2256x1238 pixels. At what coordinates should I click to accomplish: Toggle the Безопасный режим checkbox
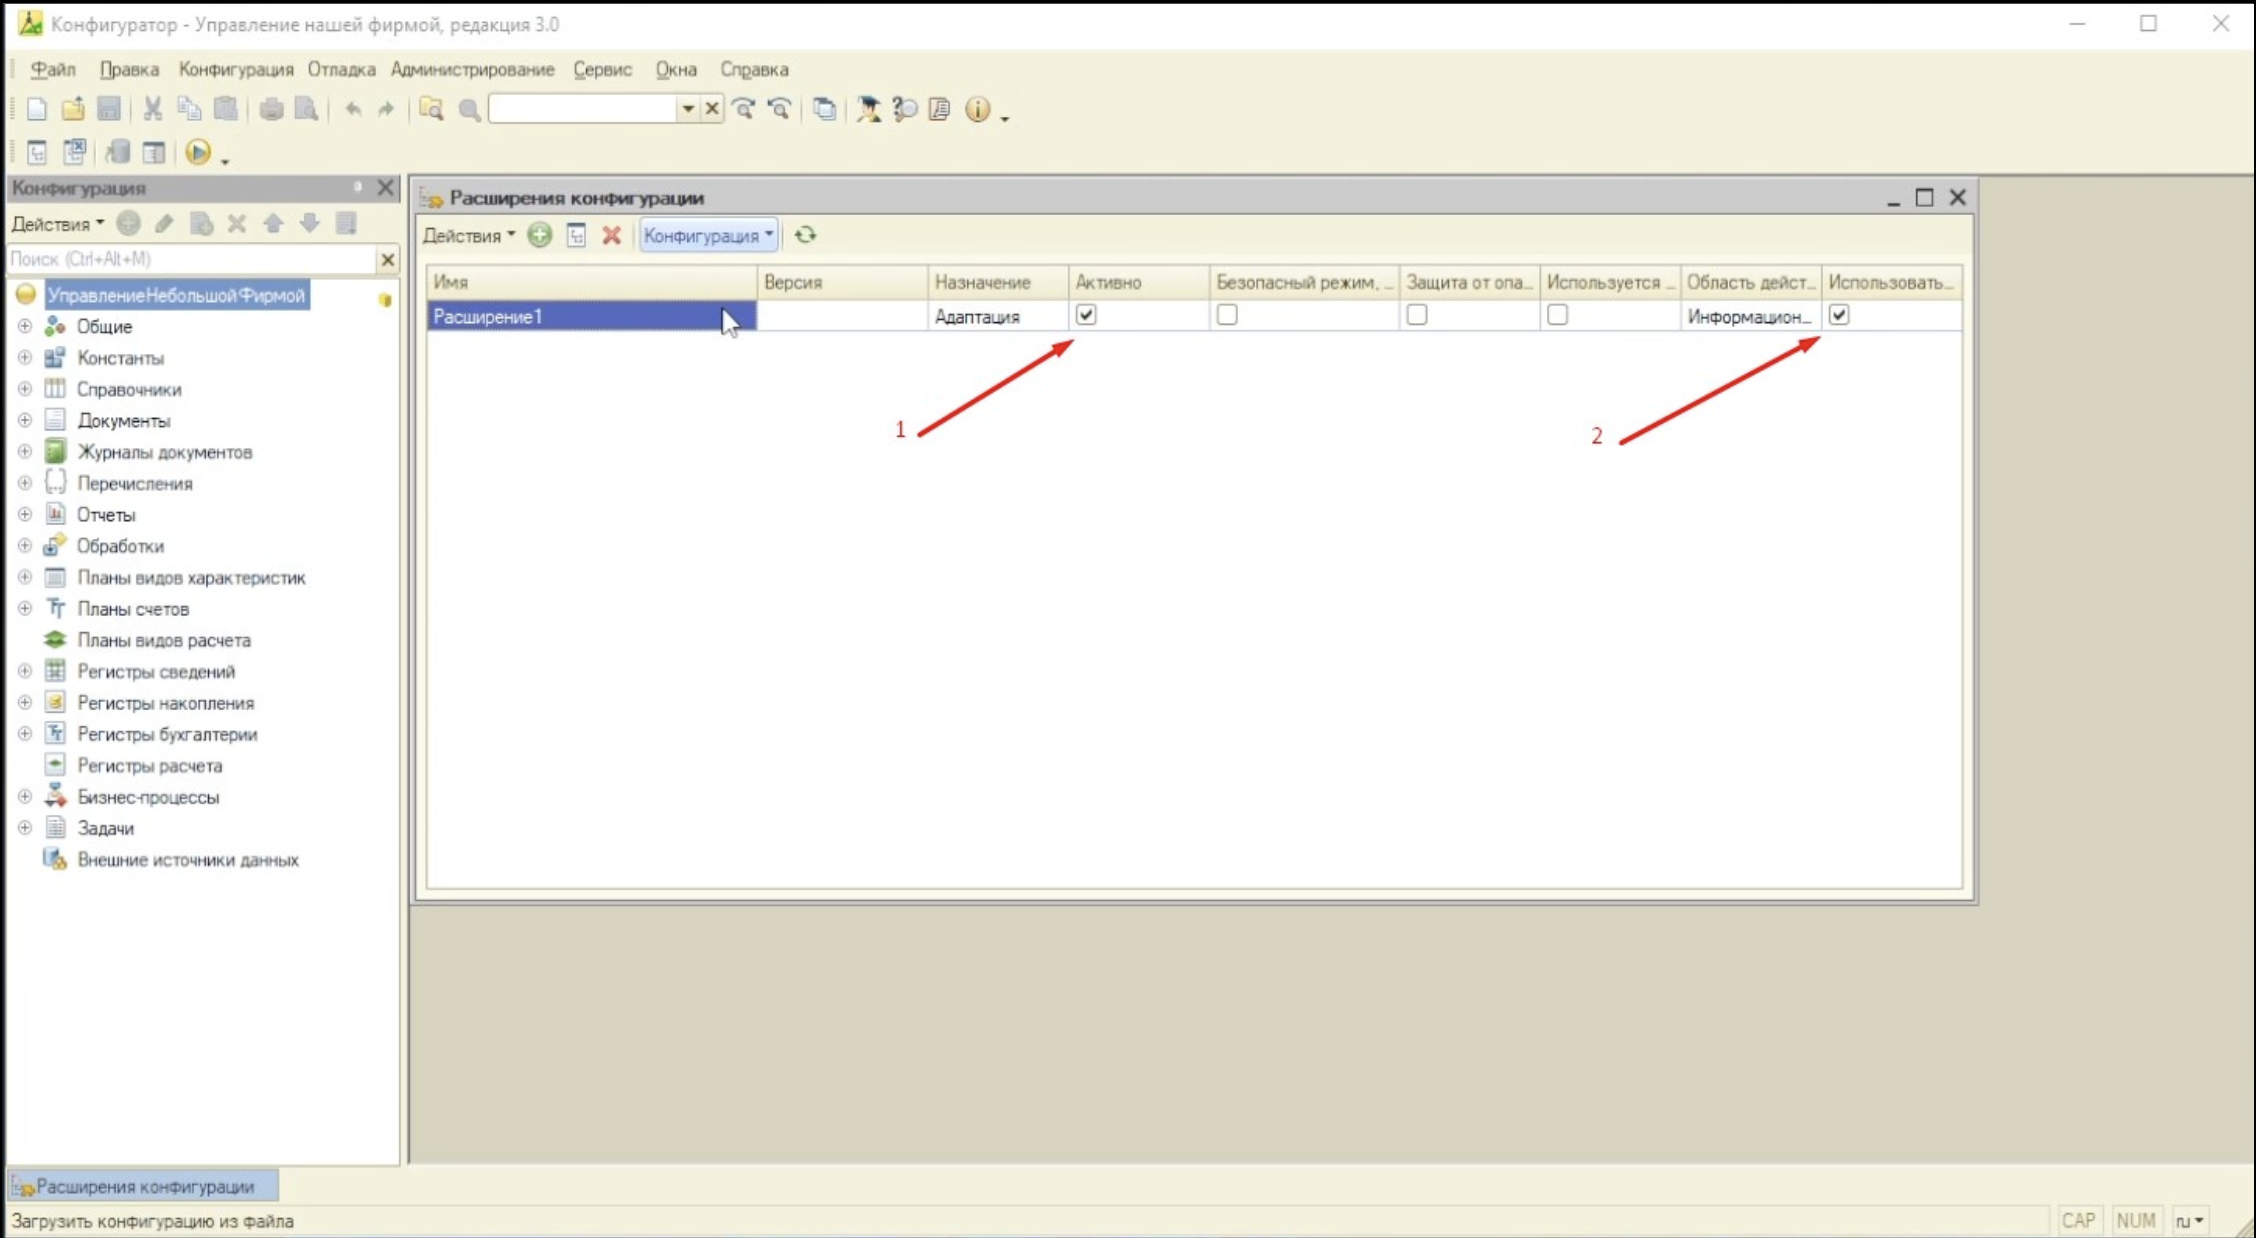click(x=1227, y=315)
